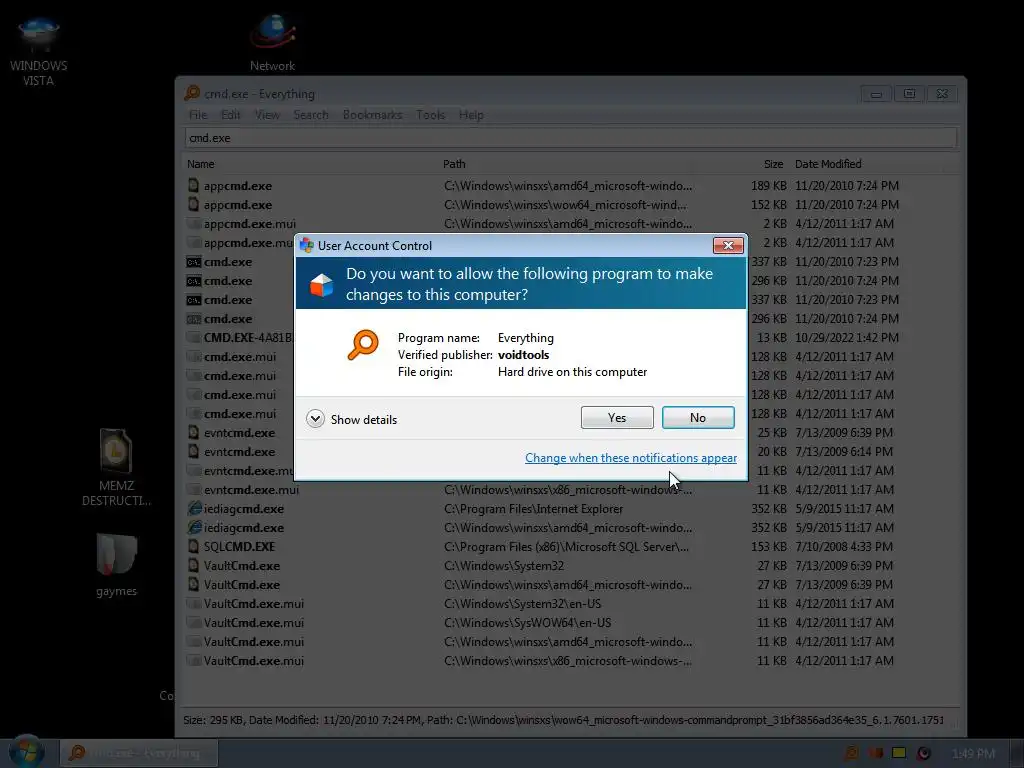Open the View menu in Everything
Screen dimensions: 1024x768
point(267,115)
